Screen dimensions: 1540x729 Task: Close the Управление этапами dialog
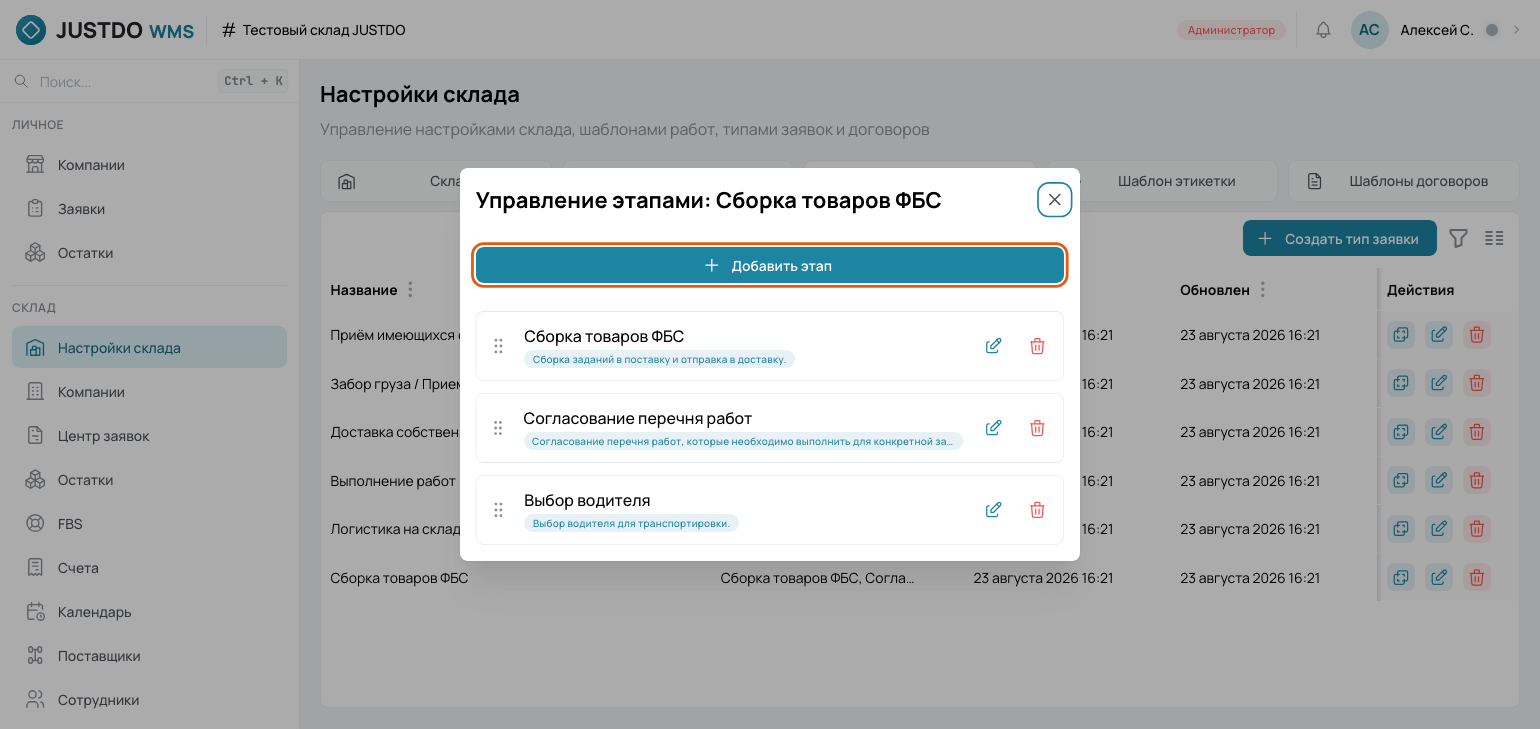(x=1054, y=200)
